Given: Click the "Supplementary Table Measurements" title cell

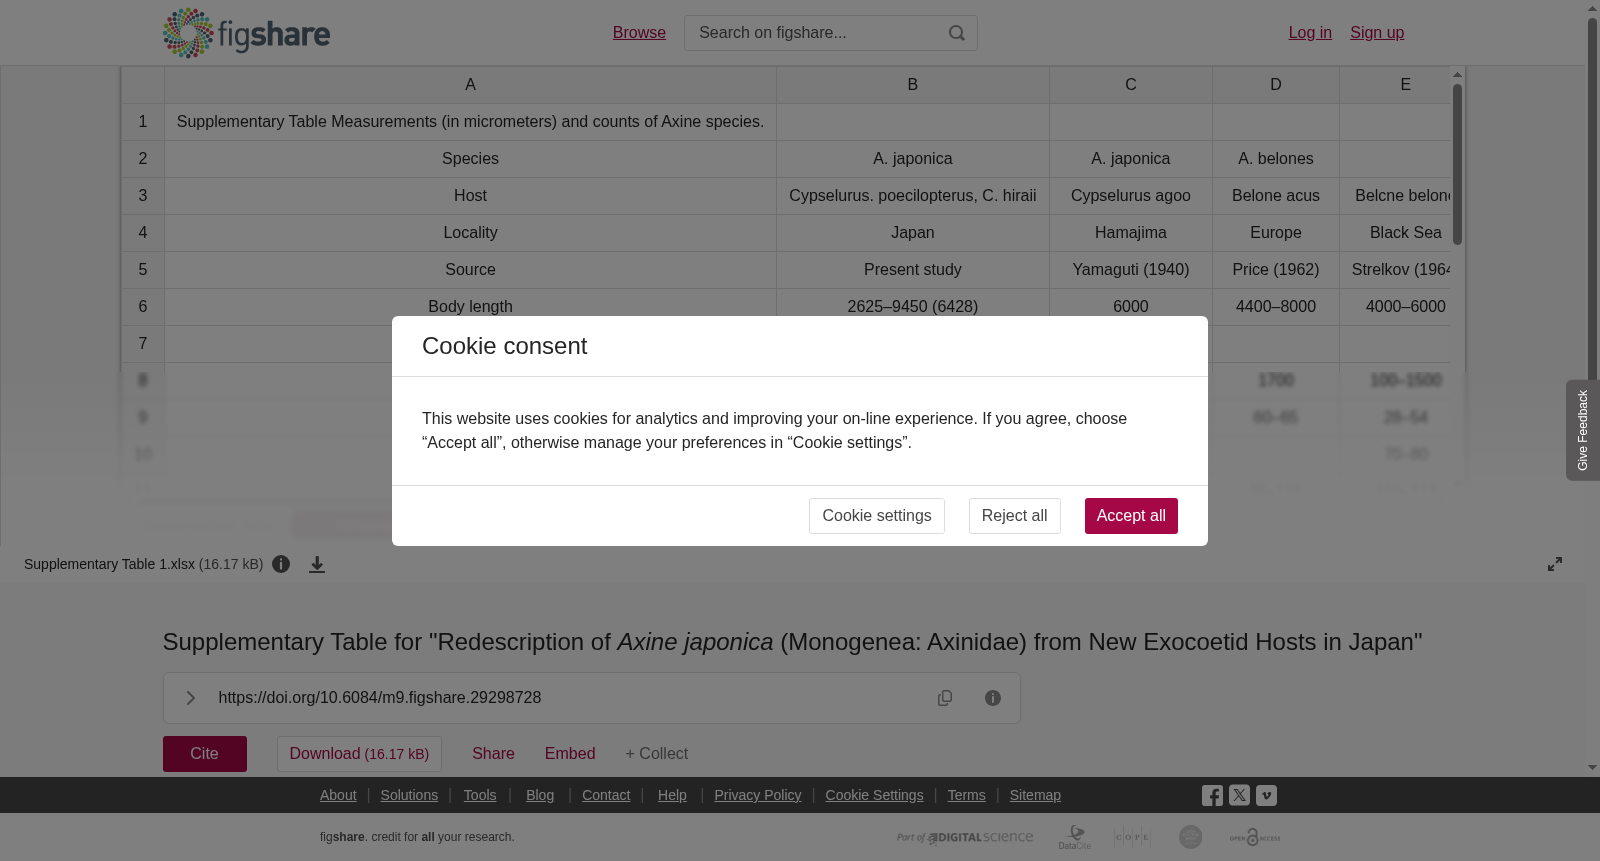Looking at the screenshot, I should click(470, 122).
